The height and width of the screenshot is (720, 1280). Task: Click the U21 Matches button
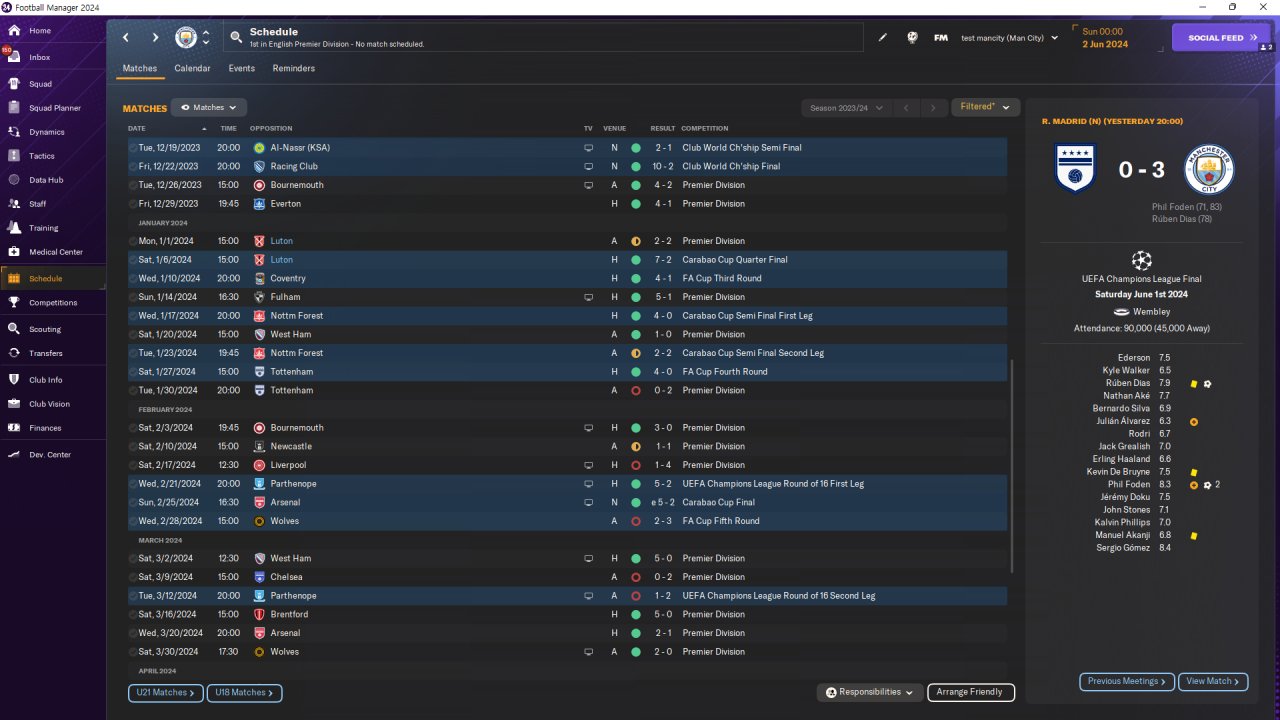click(x=166, y=692)
